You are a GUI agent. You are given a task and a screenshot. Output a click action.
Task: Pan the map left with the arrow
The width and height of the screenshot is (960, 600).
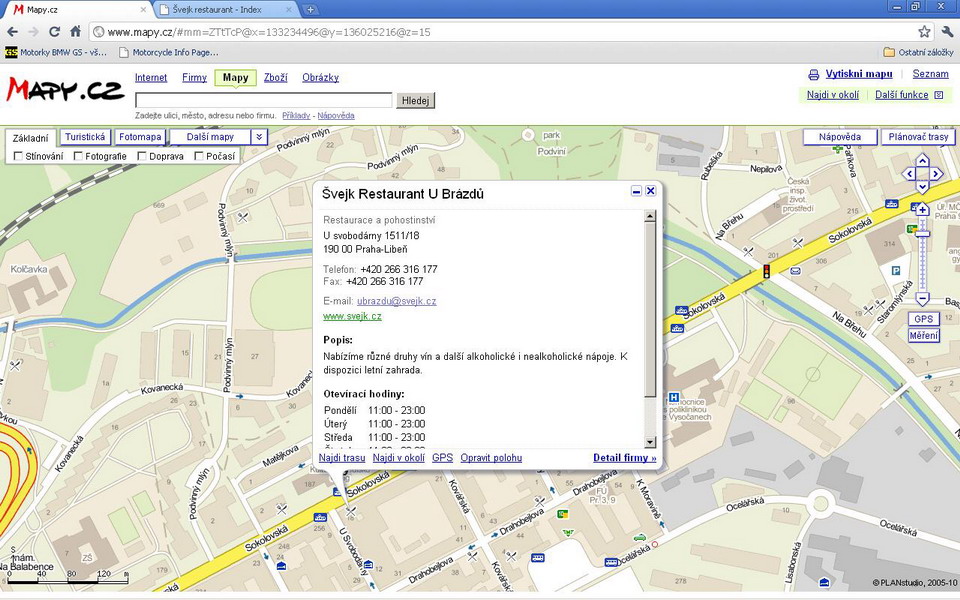coord(909,174)
